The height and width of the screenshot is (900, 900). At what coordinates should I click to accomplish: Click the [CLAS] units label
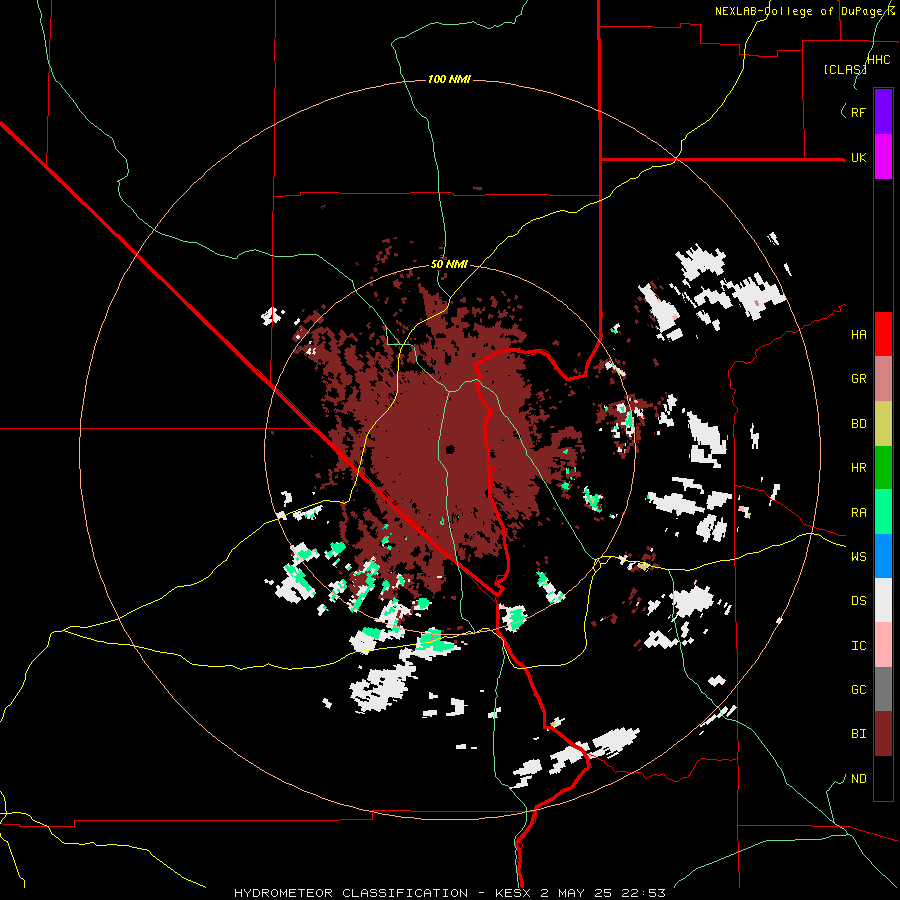845,69
